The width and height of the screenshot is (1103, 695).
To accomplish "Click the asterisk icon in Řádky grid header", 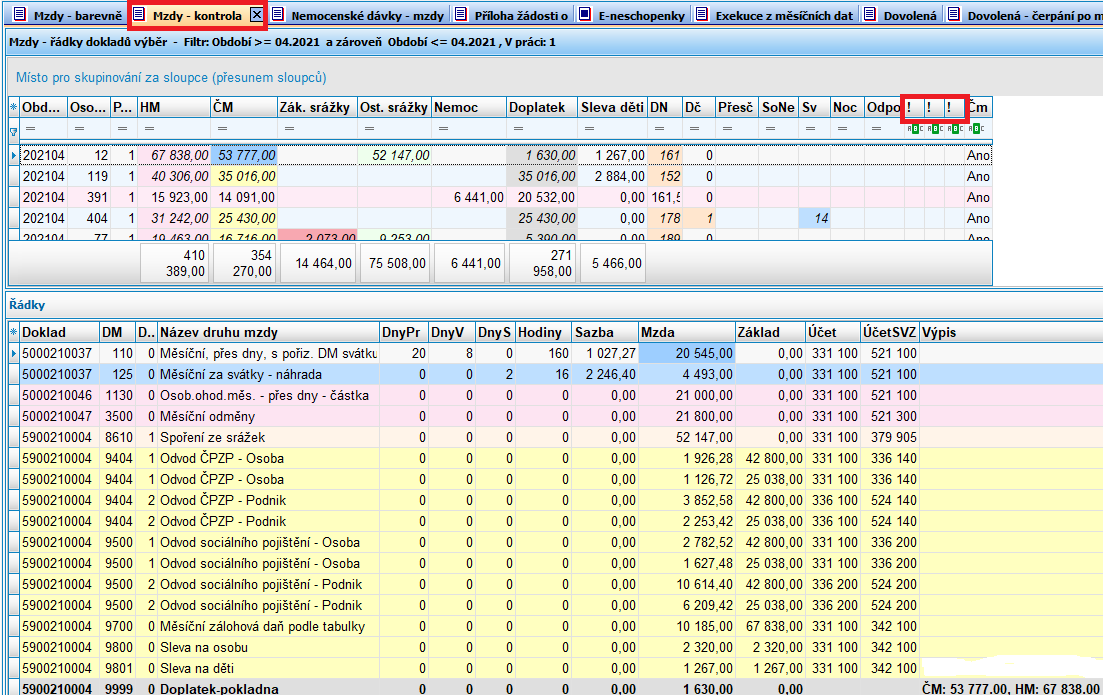I will point(13,332).
